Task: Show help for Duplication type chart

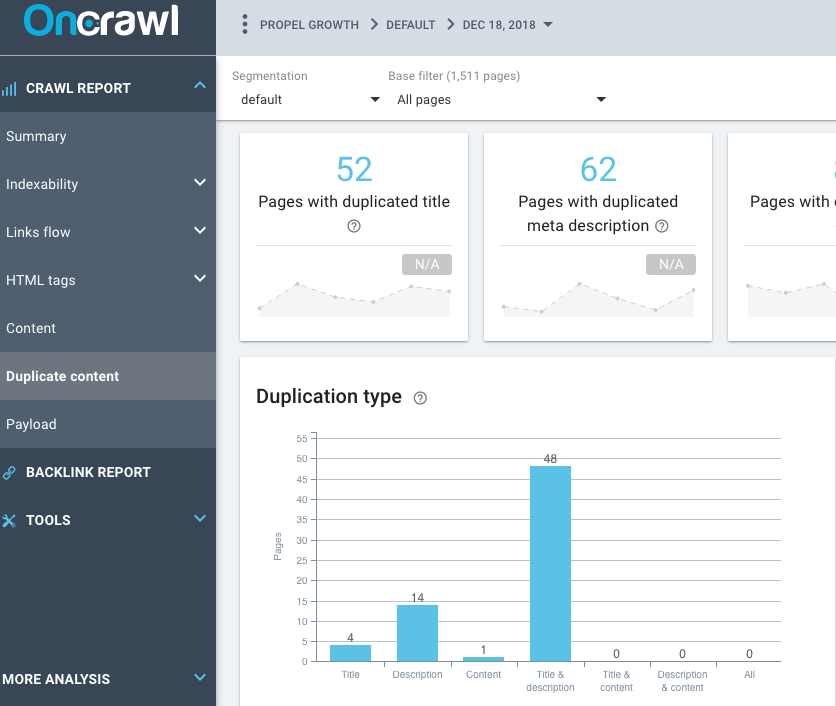Action: (x=420, y=398)
